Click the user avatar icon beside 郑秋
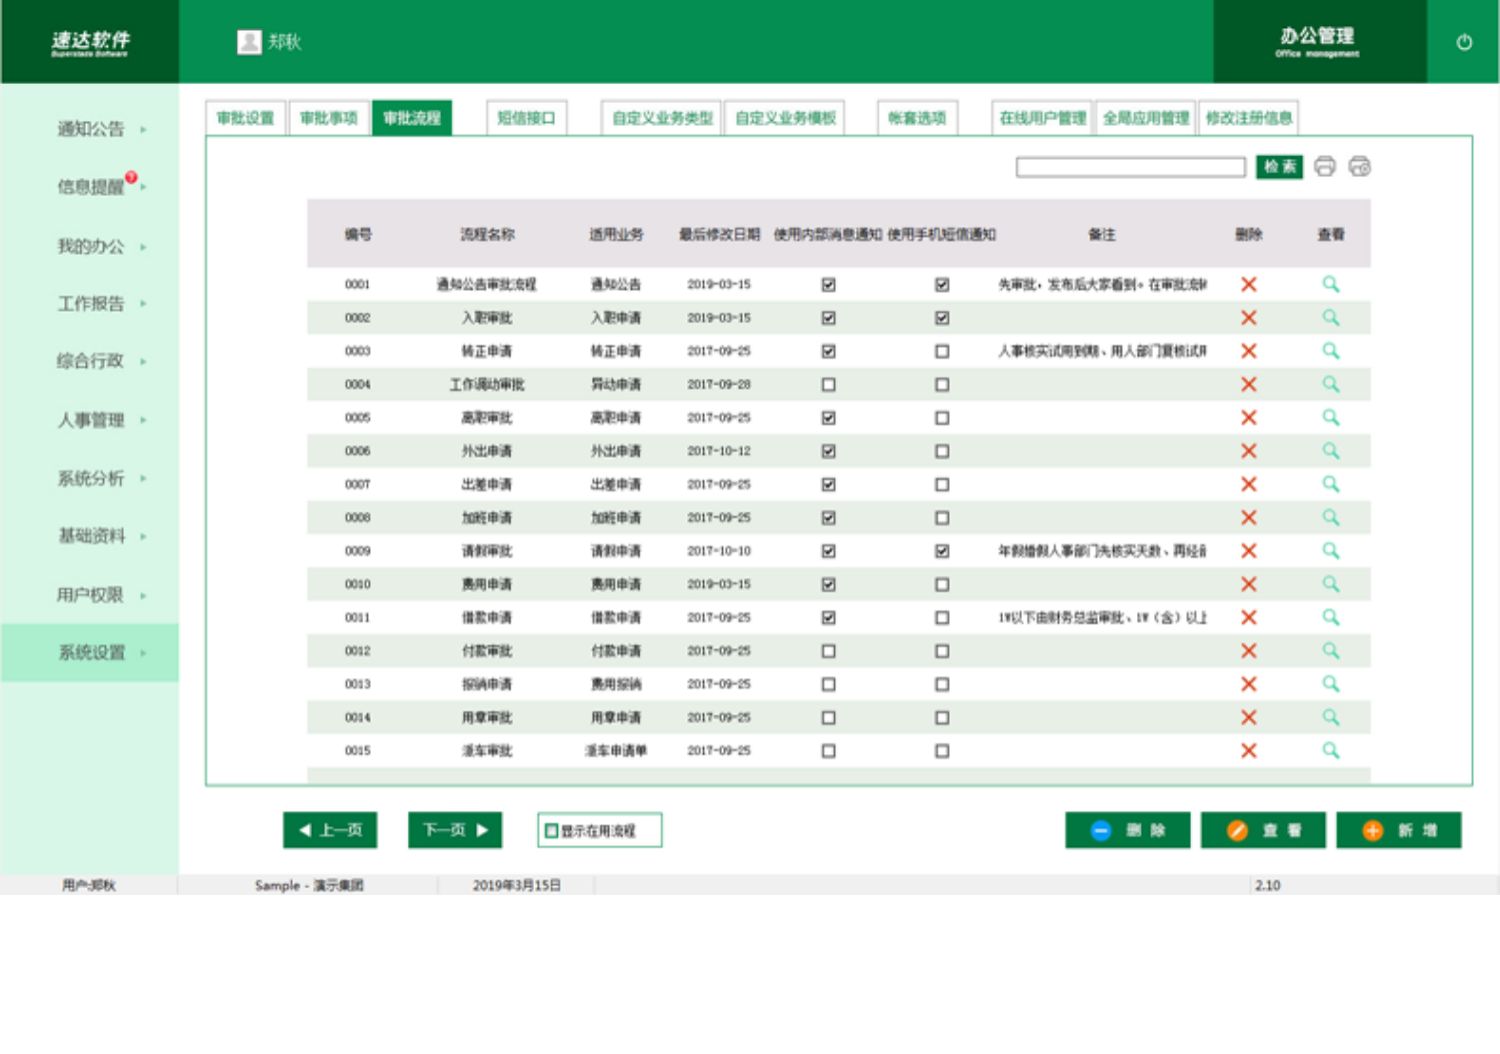Image resolution: width=1500 pixels, height=1054 pixels. click(x=249, y=41)
